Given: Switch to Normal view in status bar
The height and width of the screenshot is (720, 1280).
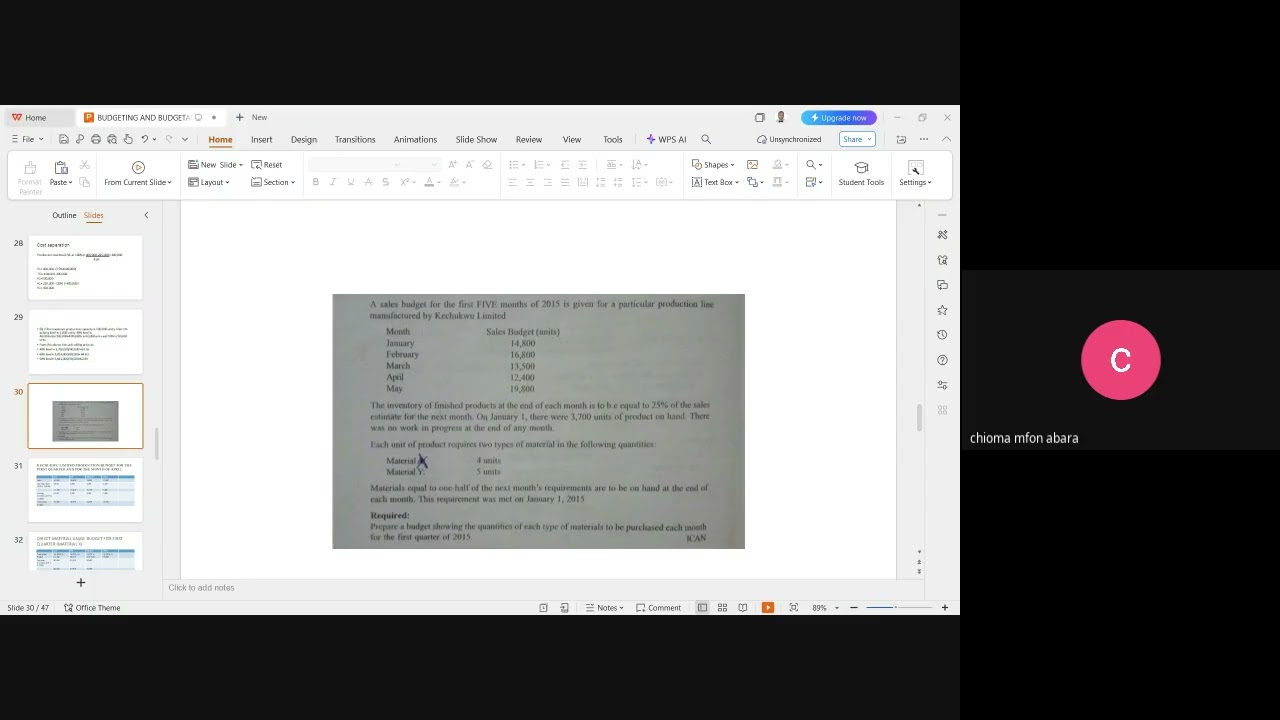Looking at the screenshot, I should point(702,608).
